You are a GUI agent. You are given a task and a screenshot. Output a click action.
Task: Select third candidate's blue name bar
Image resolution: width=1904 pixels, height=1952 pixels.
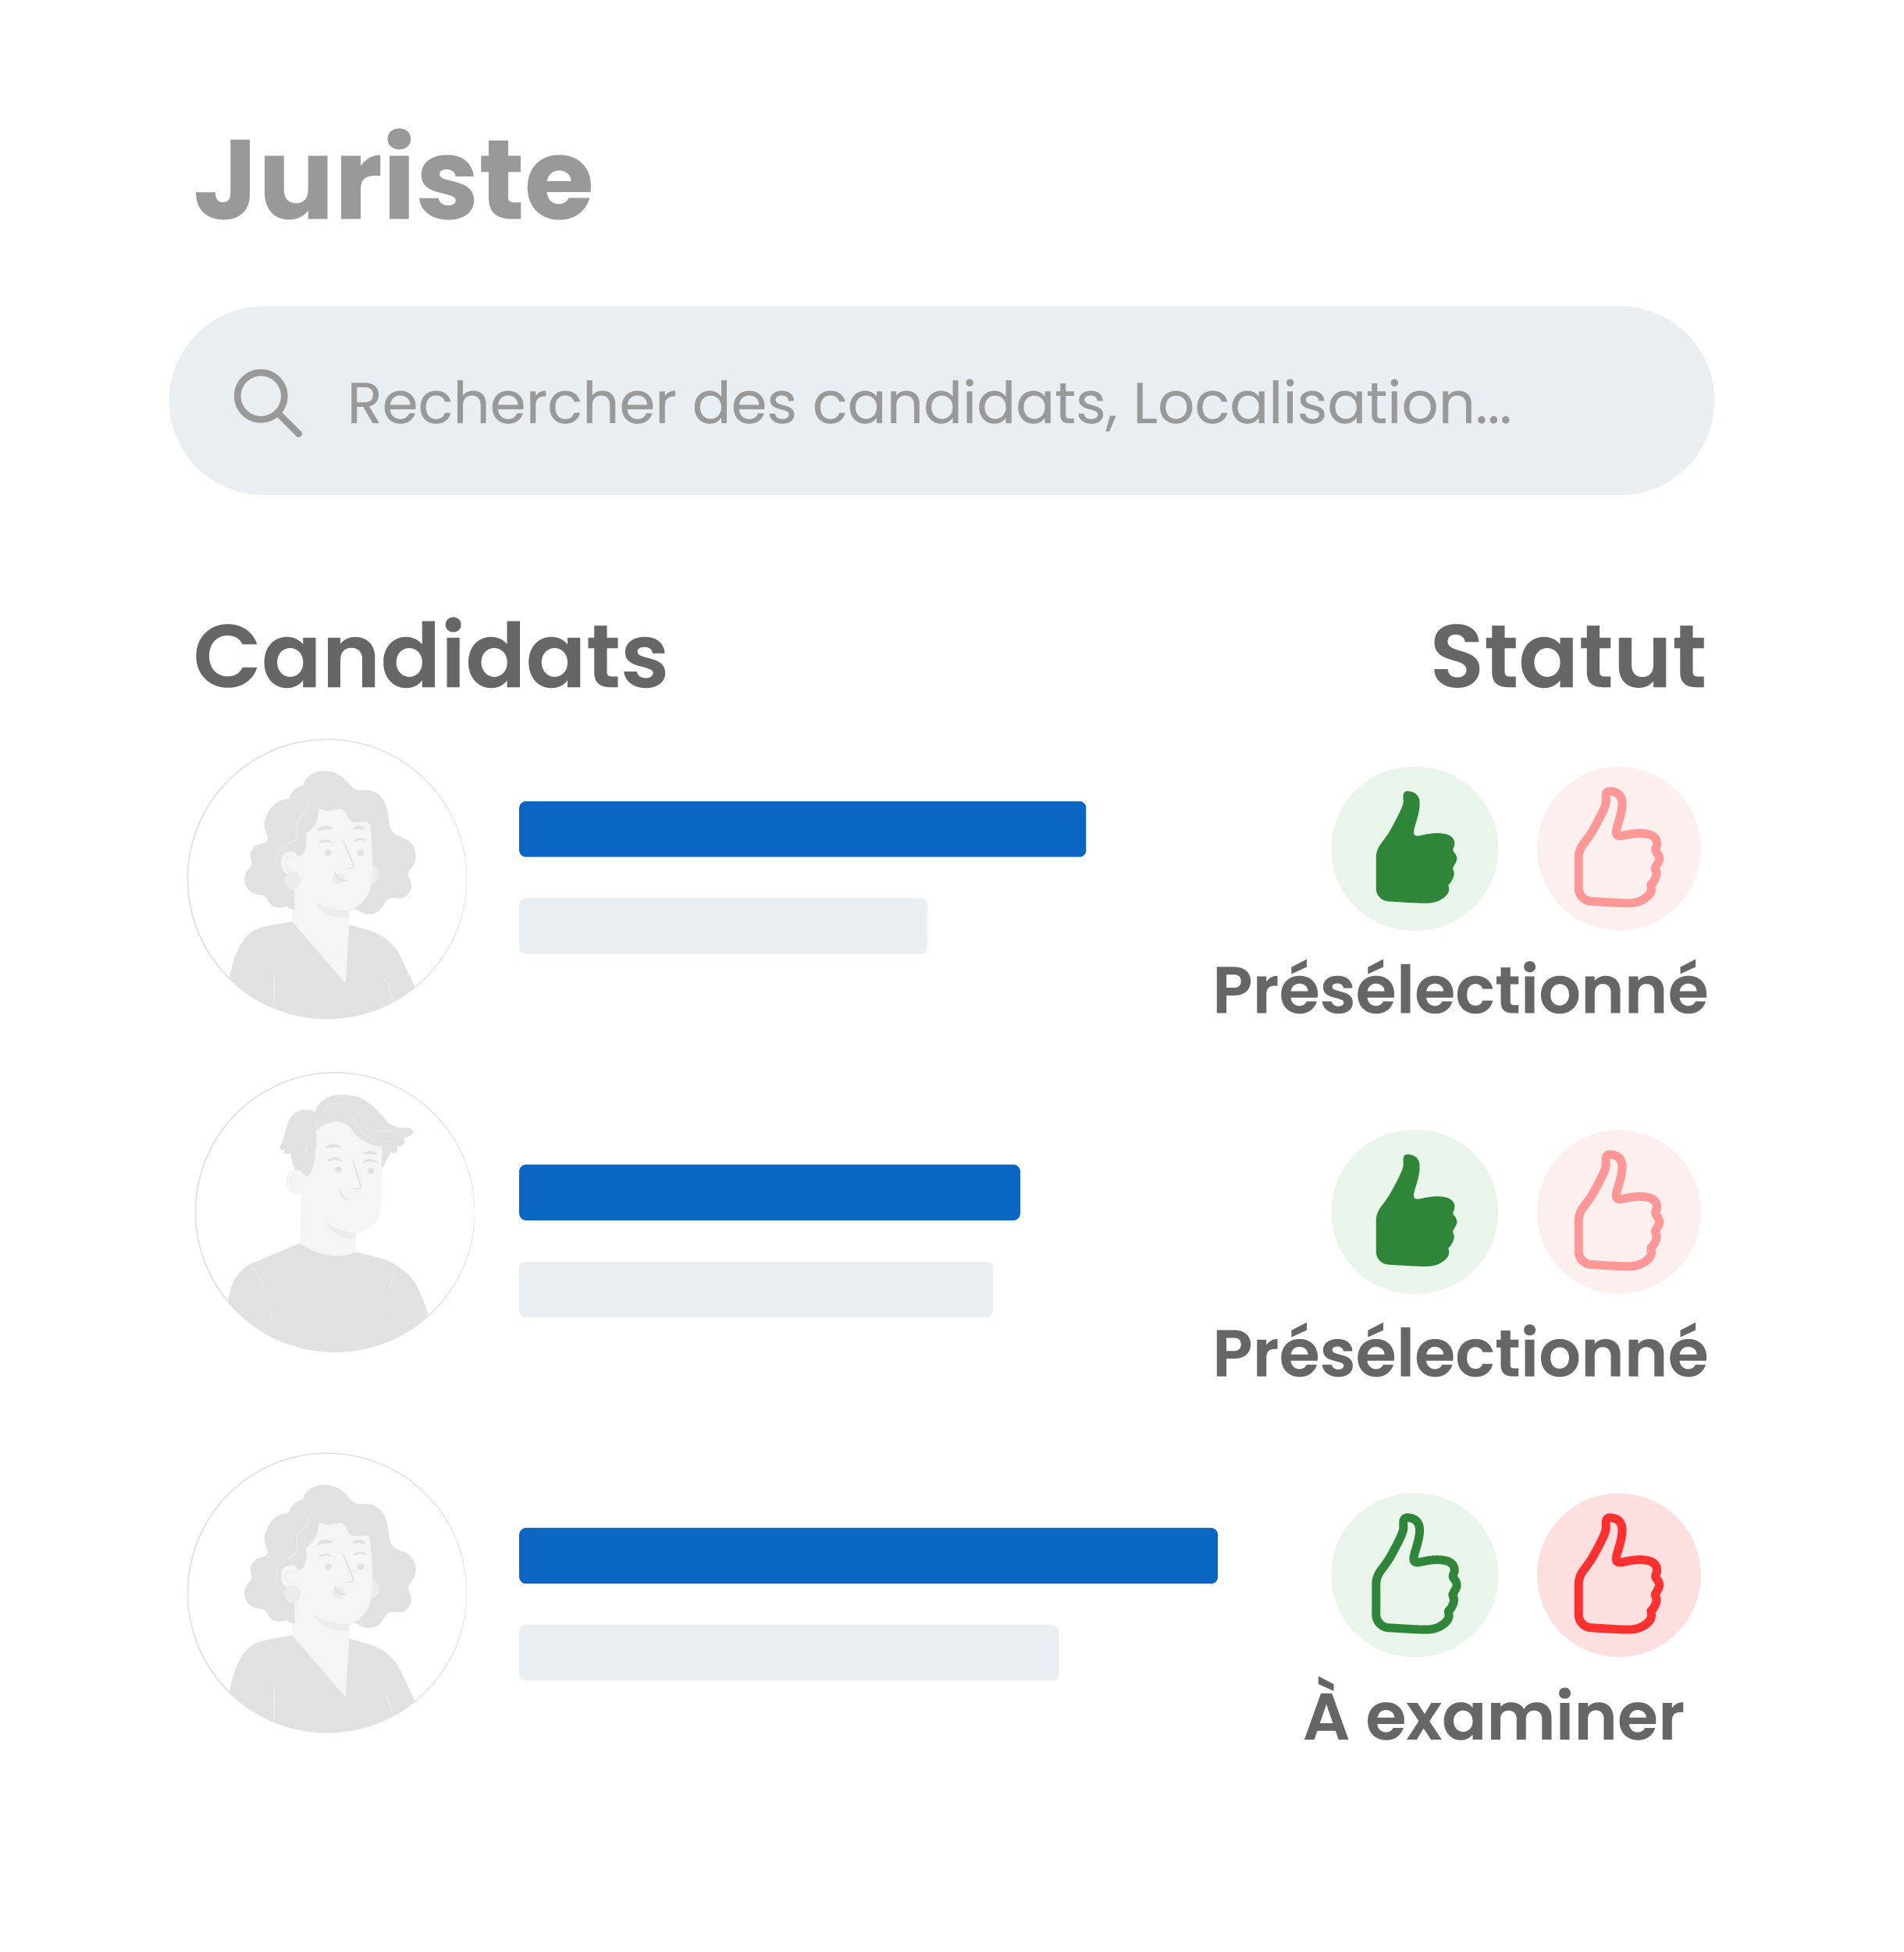click(868, 1555)
